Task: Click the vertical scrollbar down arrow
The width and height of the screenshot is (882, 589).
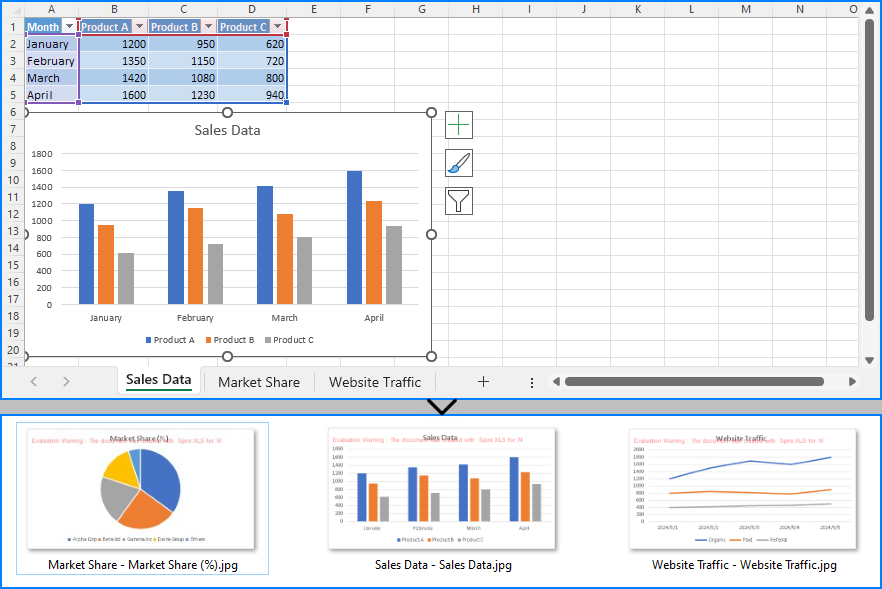Action: (868, 358)
